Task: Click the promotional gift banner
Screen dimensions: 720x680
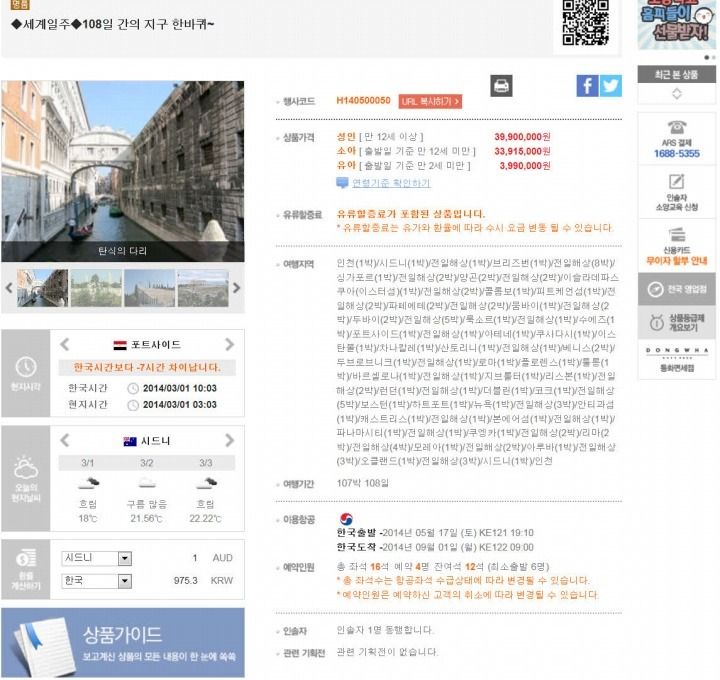Action: [677, 24]
